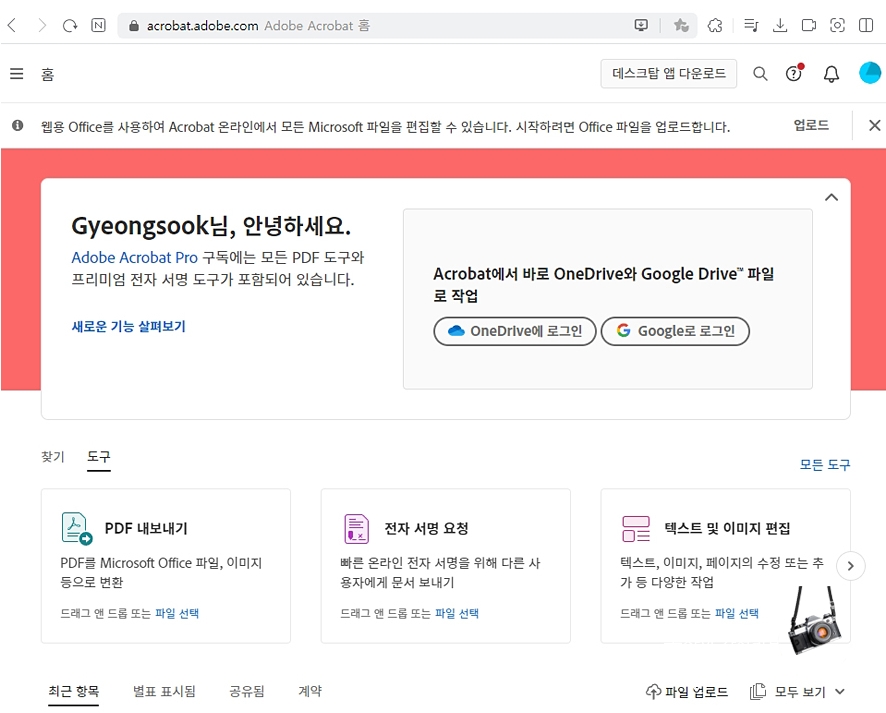
Task: Click the 텍스트 및 이미지 편집 icon
Action: [x=636, y=529]
